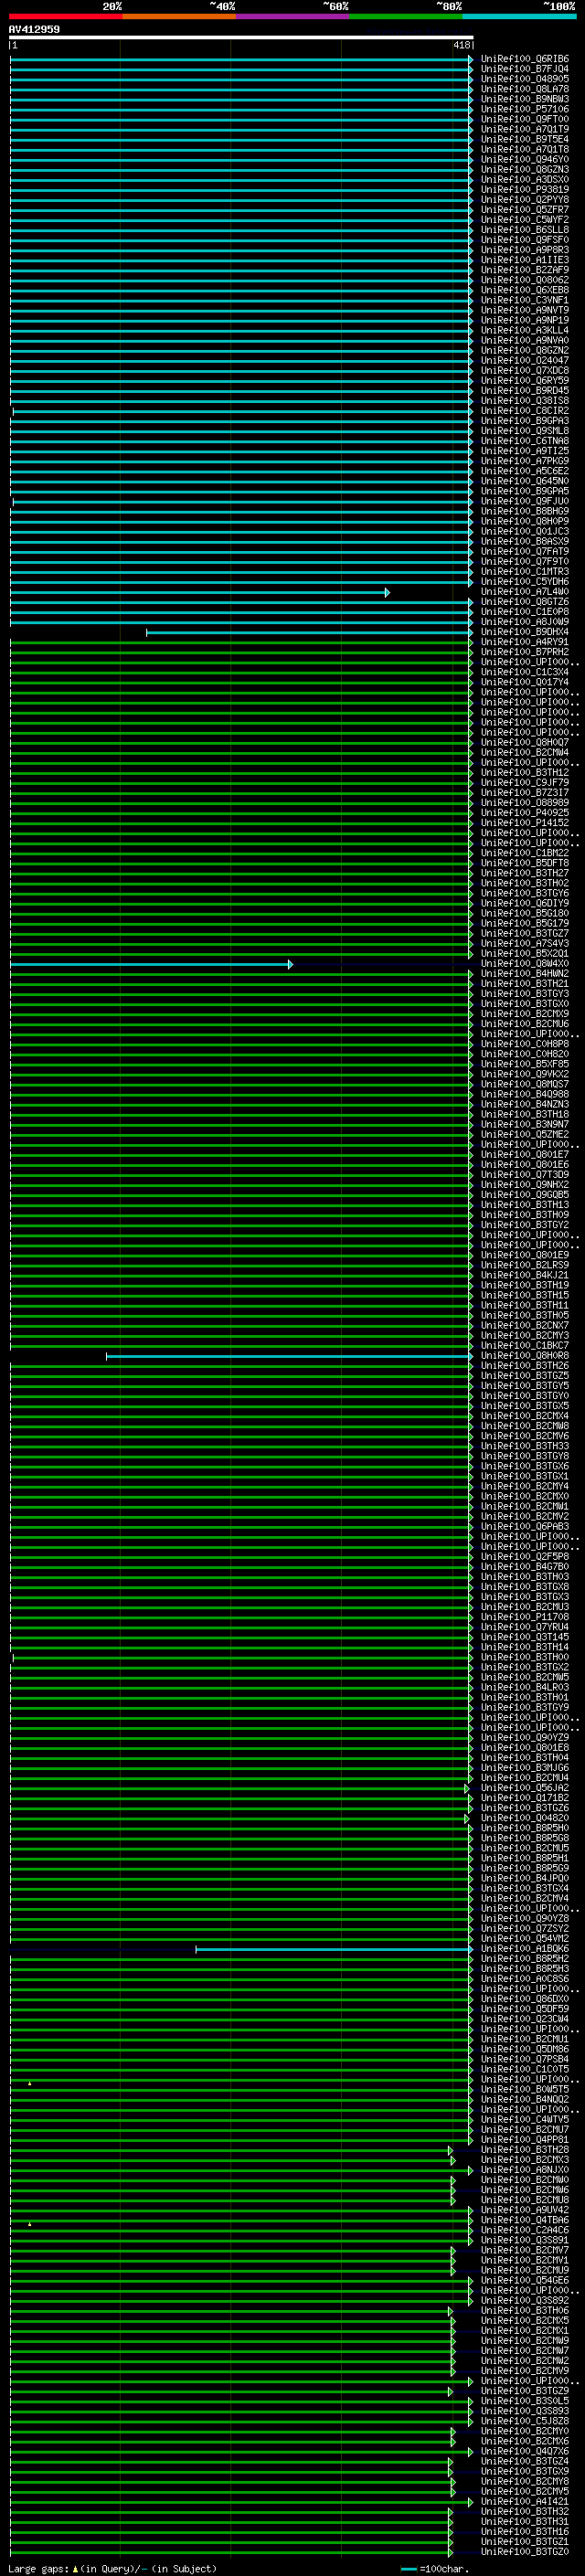The width and height of the screenshot is (585, 2576).
Task: Select the UniRef100_B2LRS9 label
Action: [525, 1265]
